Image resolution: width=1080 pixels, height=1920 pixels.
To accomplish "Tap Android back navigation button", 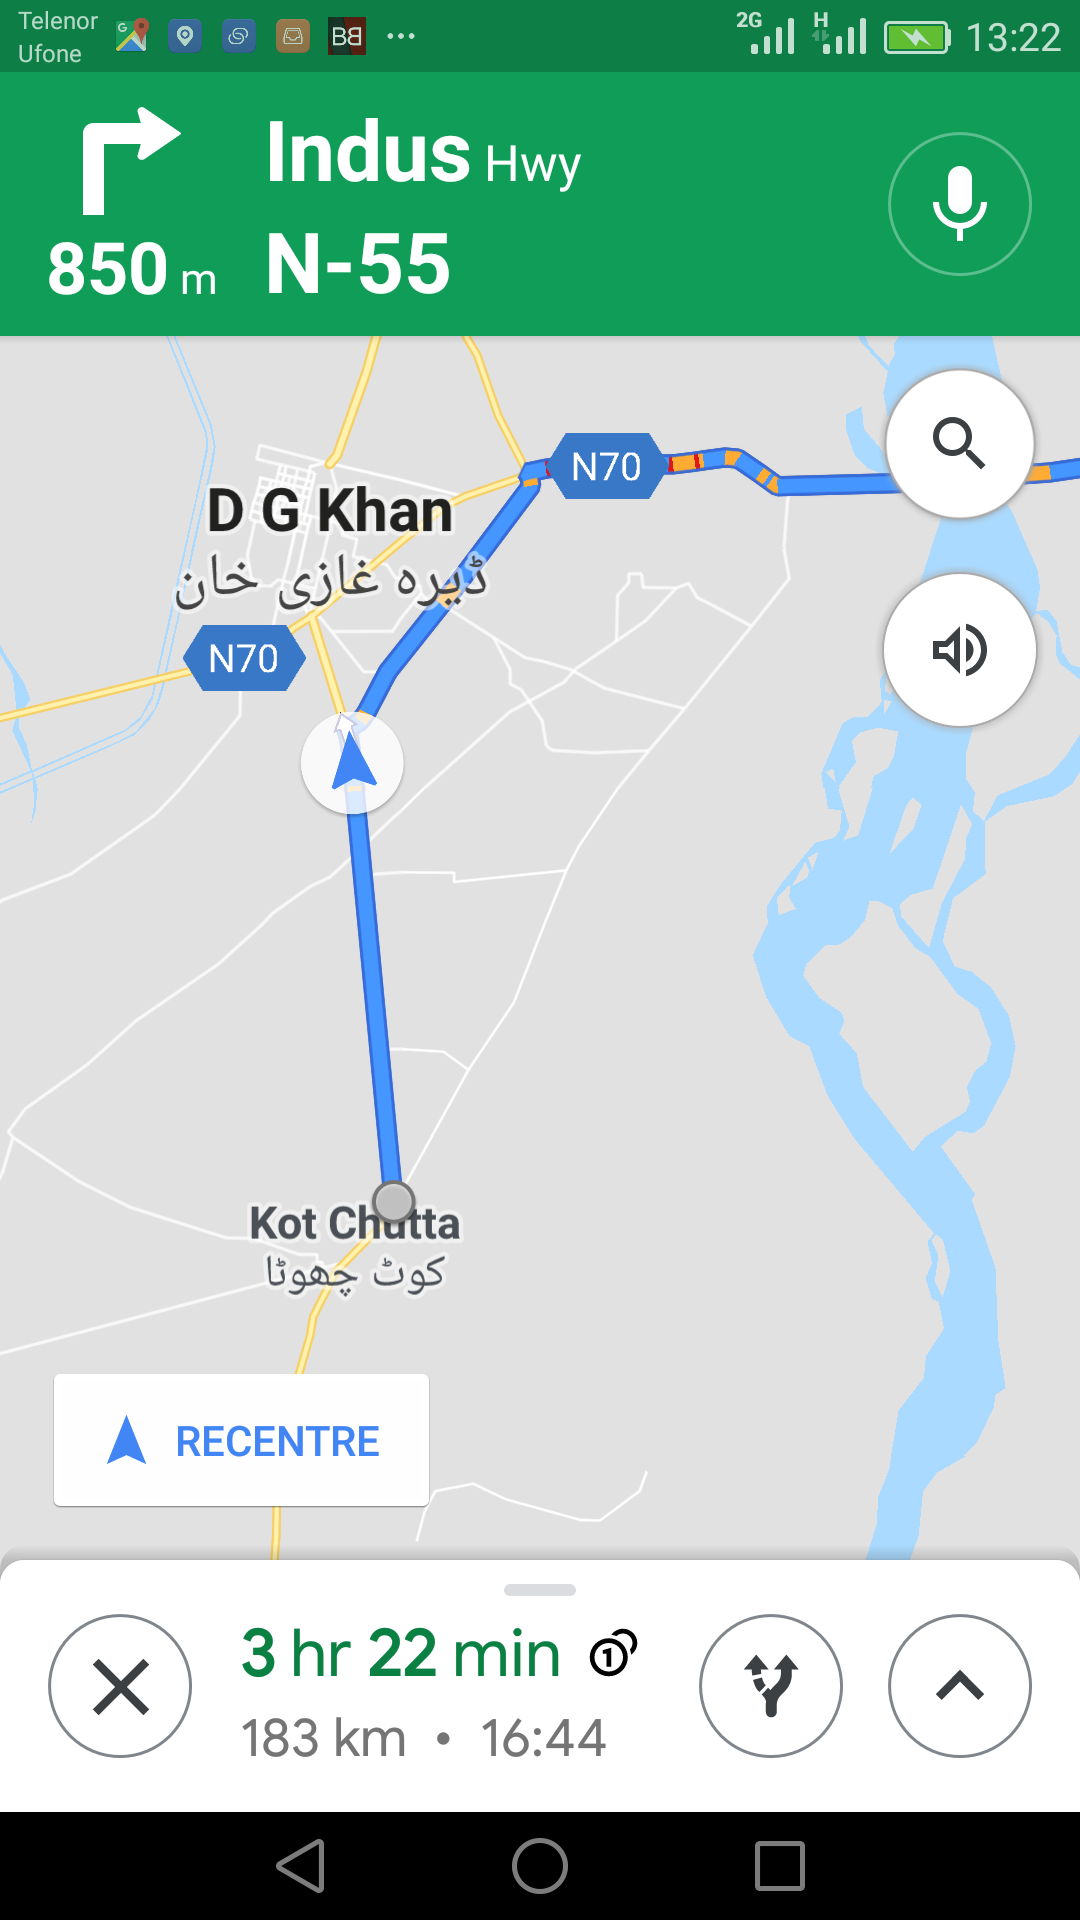I will click(301, 1866).
